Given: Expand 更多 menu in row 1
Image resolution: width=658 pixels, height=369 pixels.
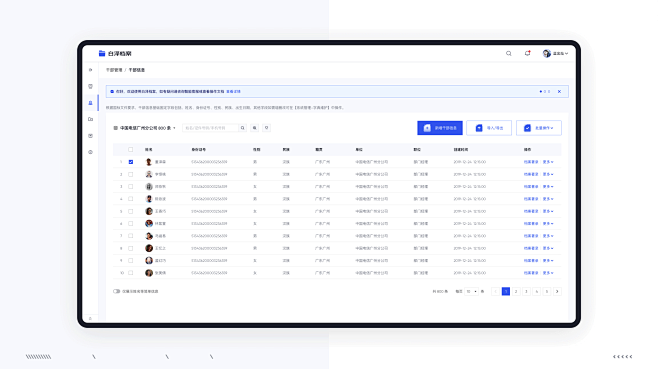Looking at the screenshot, I should [x=548, y=162].
